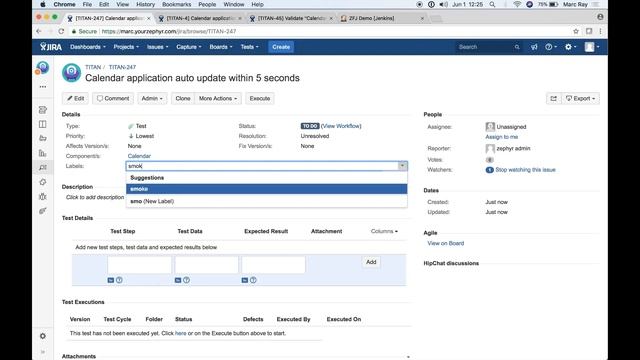Viewport: 640px width, 360px height.
Task: Click the View Workflow link
Action: coord(341,126)
